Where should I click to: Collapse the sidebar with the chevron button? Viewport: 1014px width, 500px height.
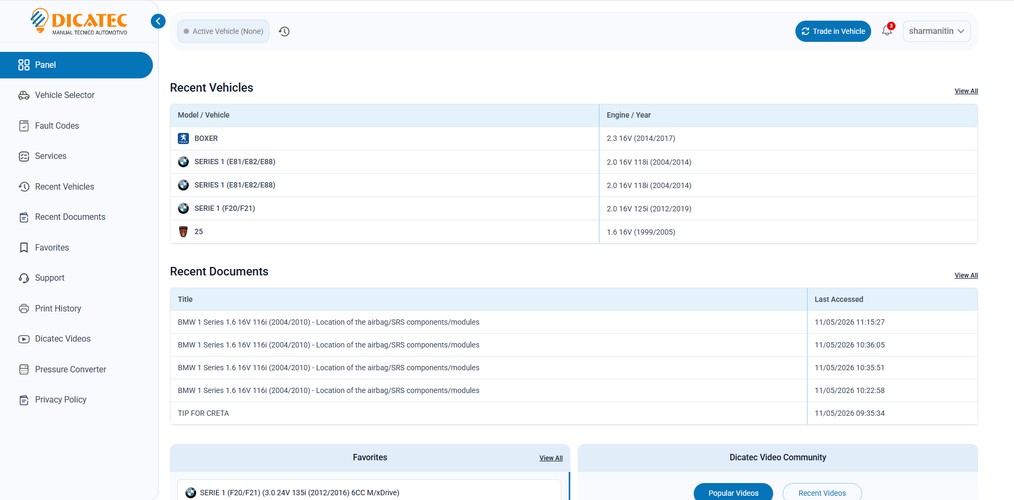point(158,21)
